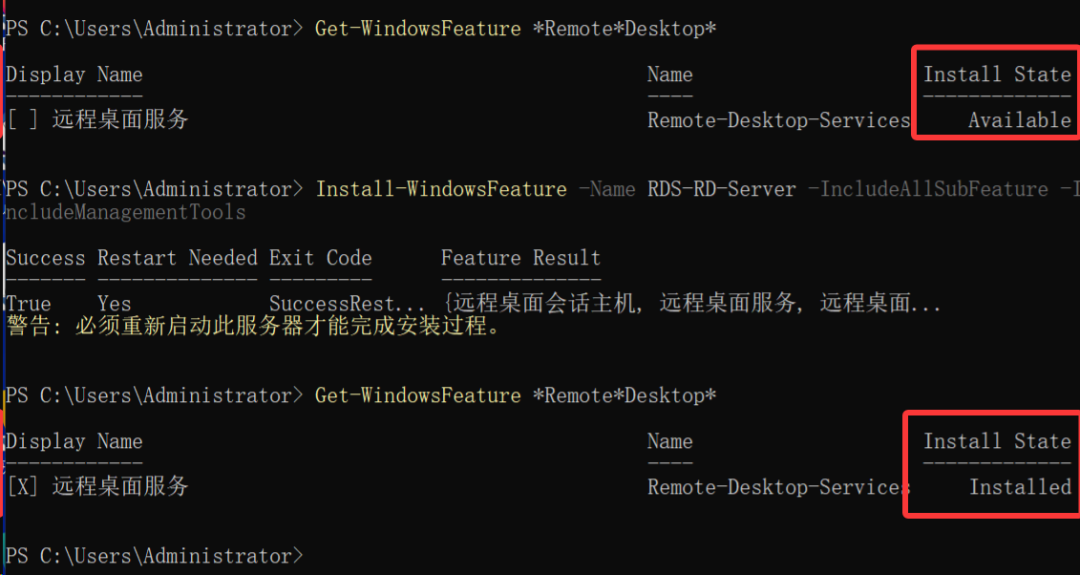Click the "Feature Result" column header
The height and width of the screenshot is (575, 1080).
coord(520,258)
